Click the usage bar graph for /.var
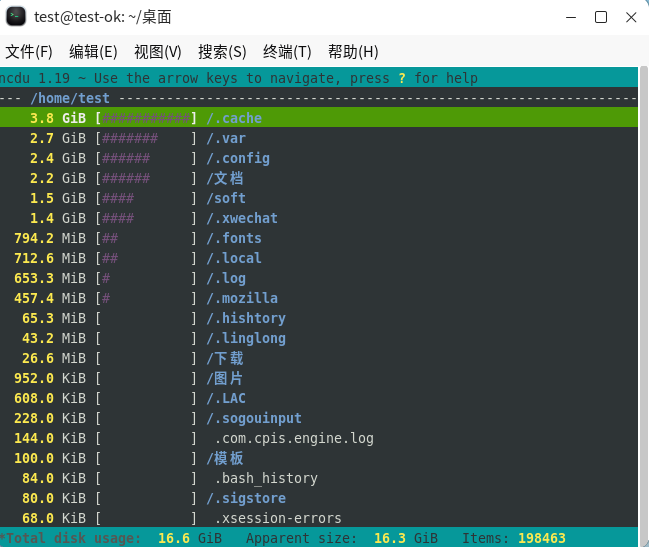This screenshot has width=649, height=547. [146, 138]
